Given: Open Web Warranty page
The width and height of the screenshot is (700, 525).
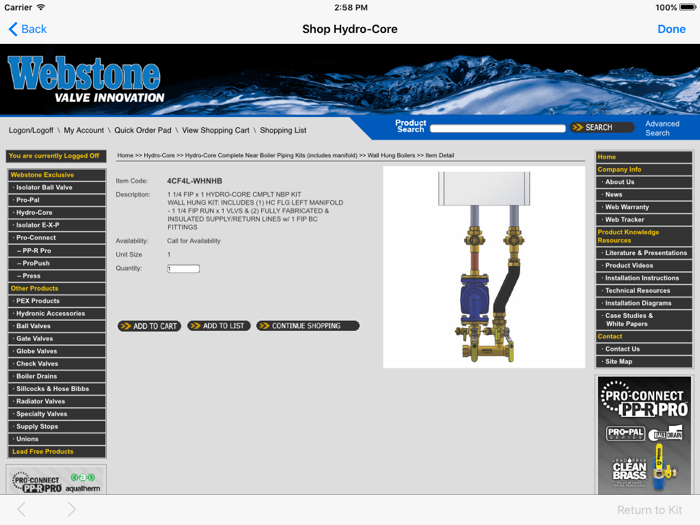Looking at the screenshot, I should tap(644, 207).
